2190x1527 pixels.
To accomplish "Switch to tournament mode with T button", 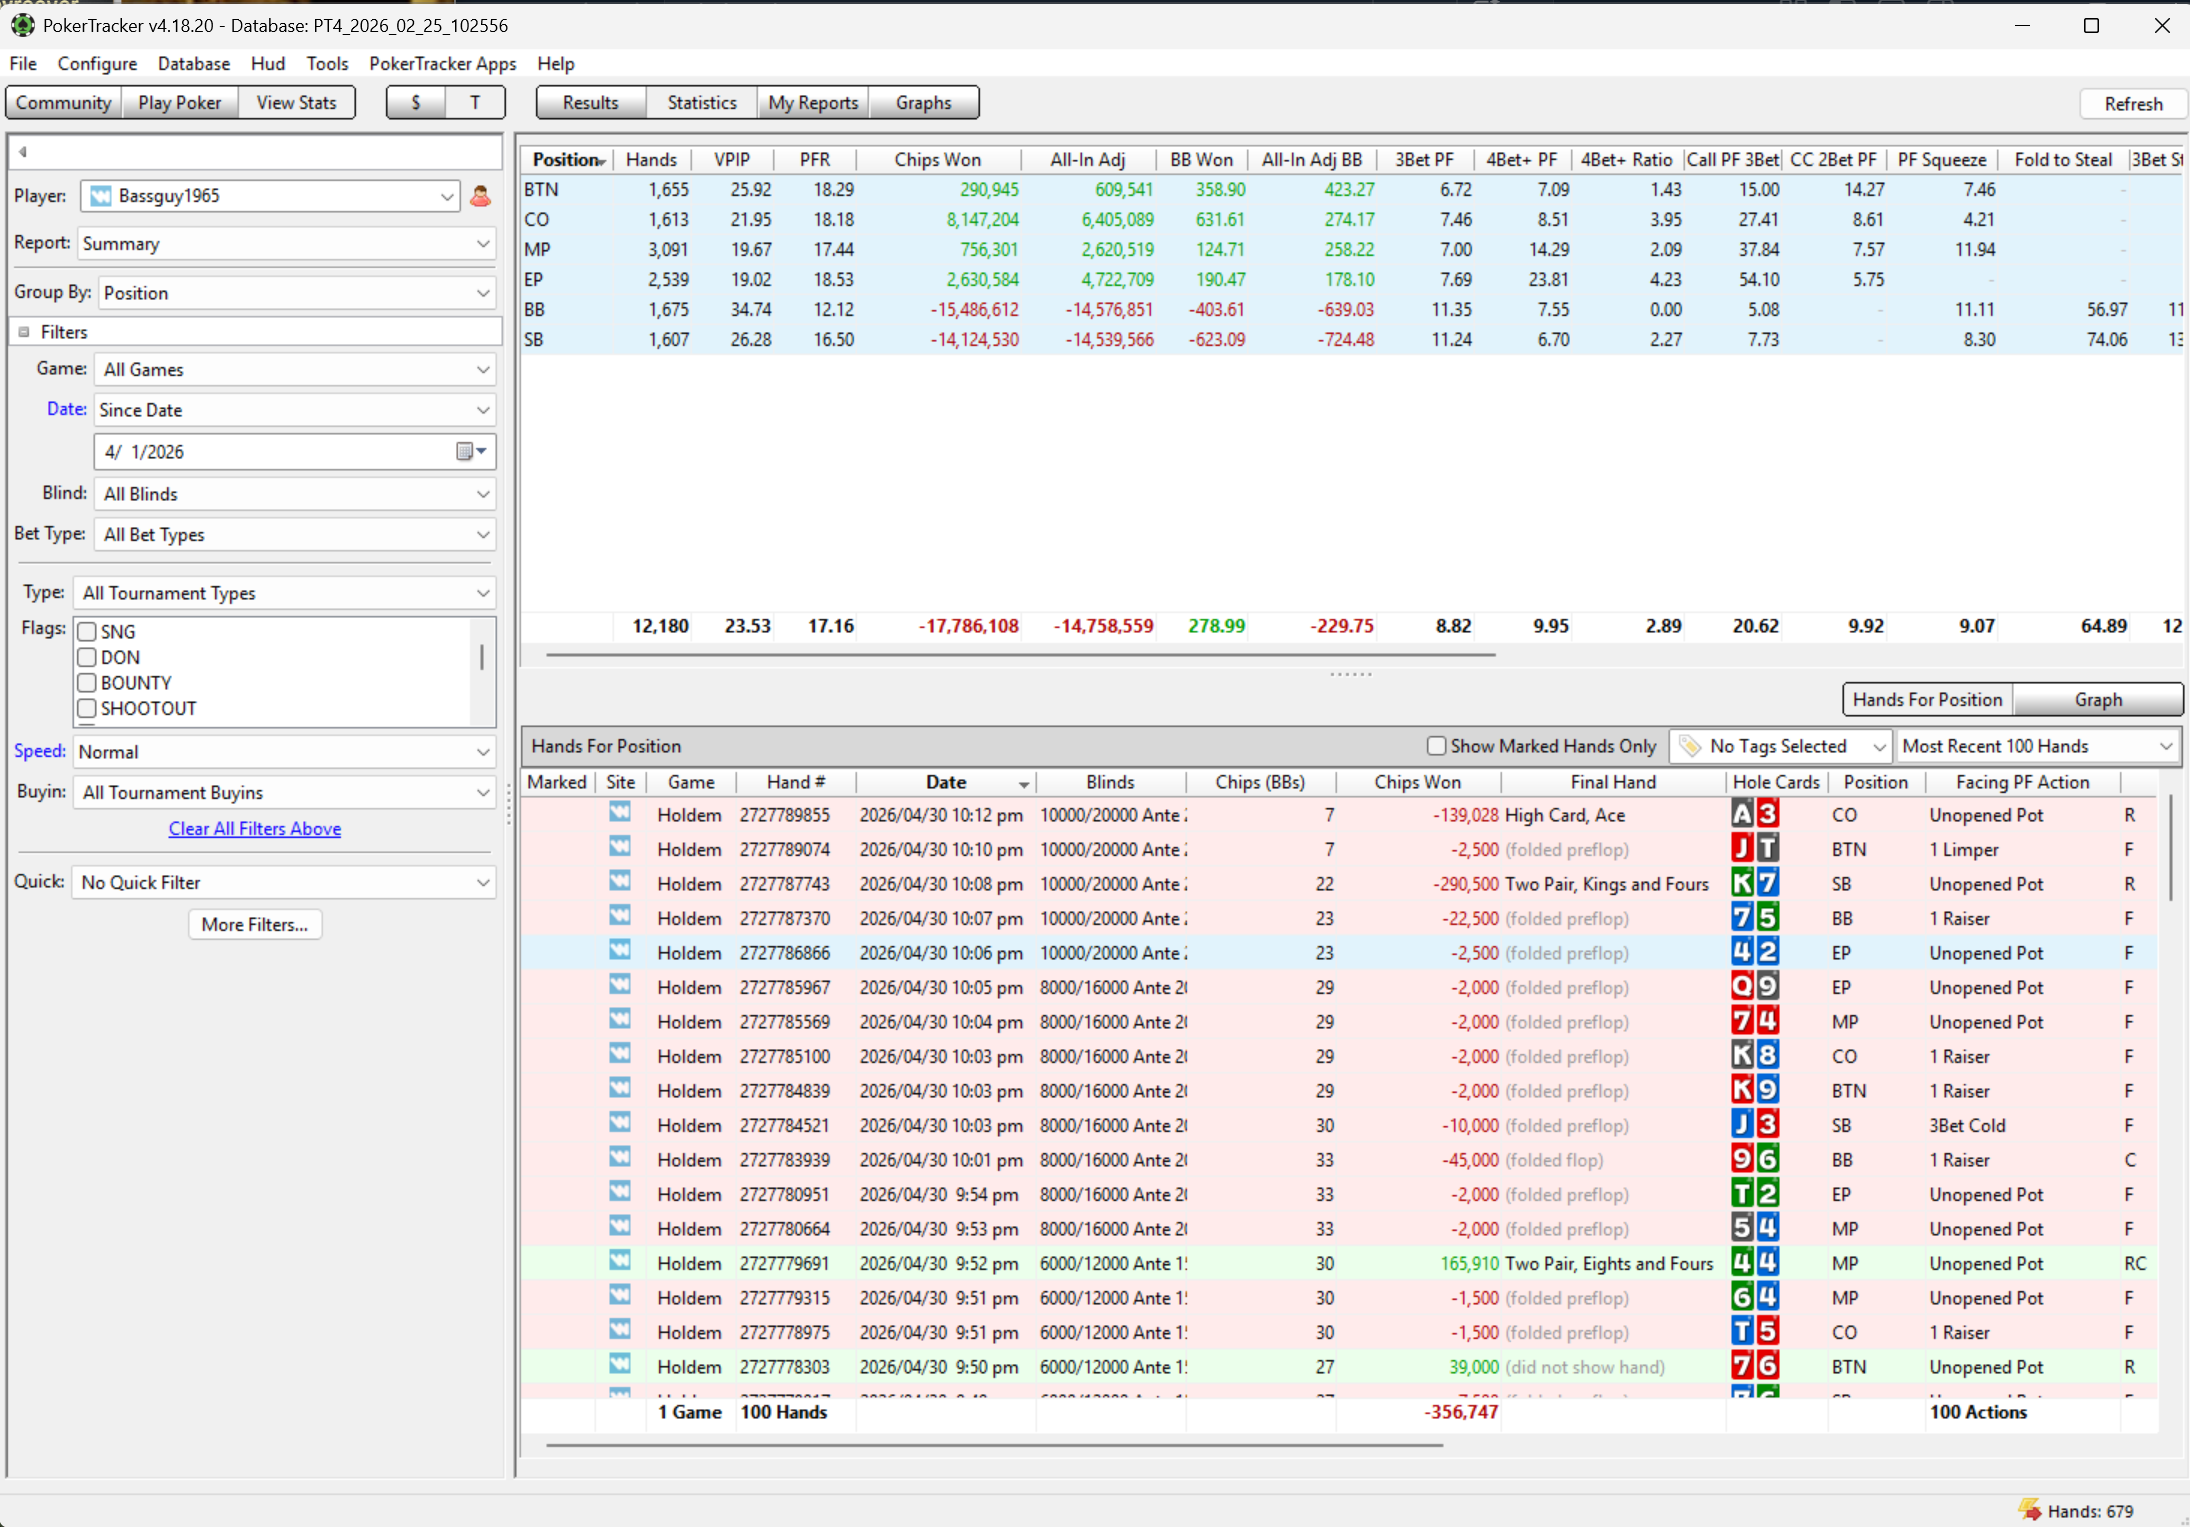I will point(475,102).
